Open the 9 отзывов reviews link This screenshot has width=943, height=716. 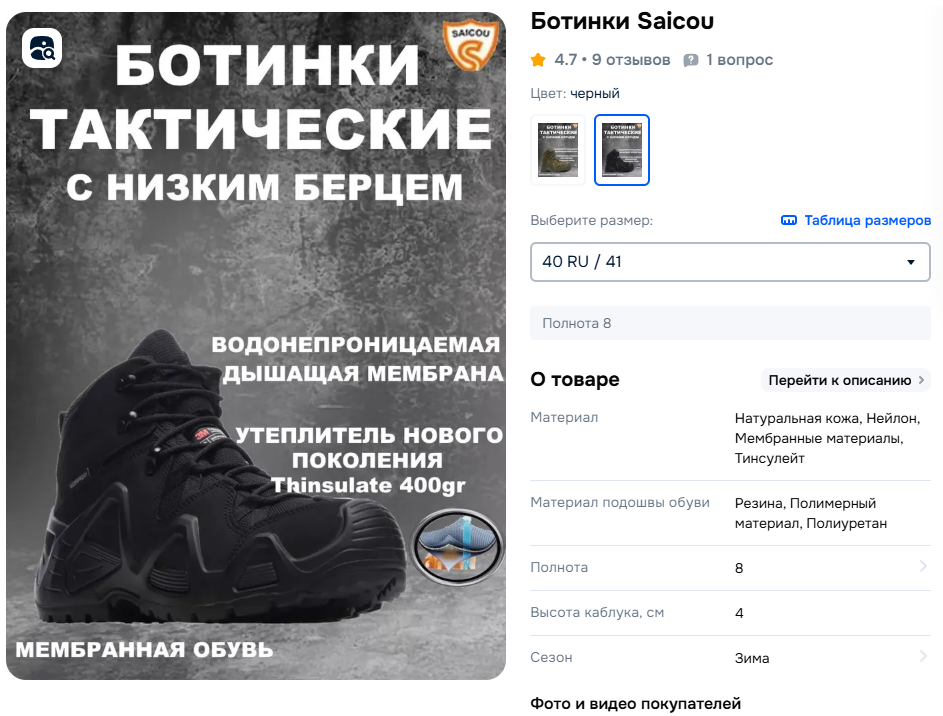(x=630, y=60)
